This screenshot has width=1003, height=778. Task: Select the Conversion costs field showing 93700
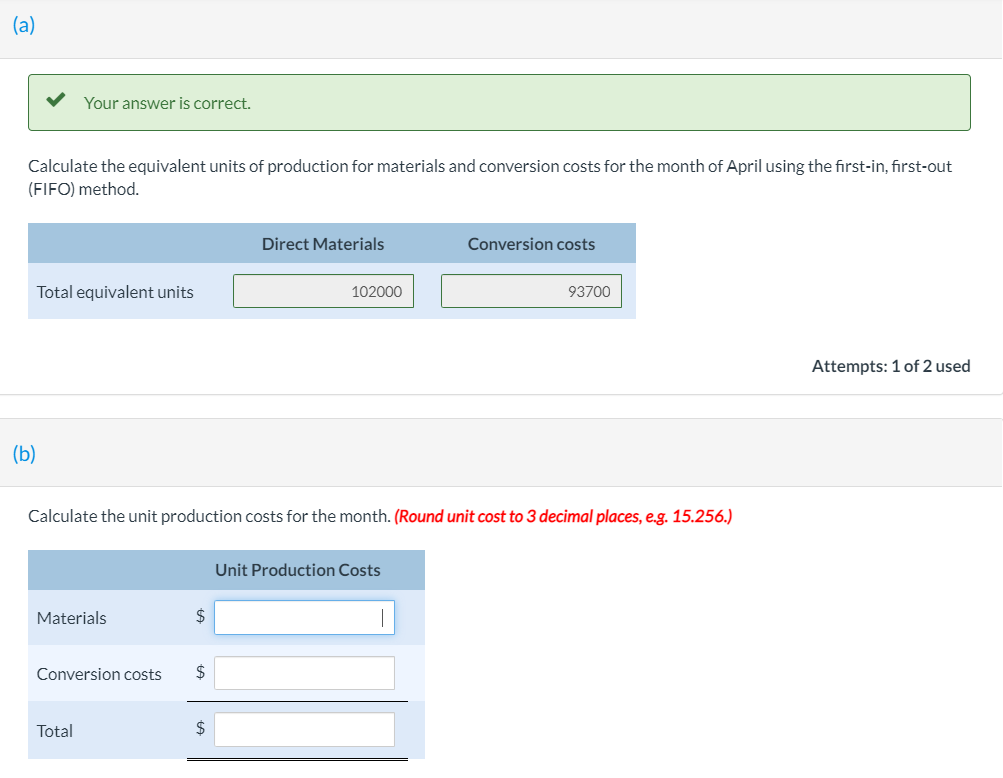point(531,291)
